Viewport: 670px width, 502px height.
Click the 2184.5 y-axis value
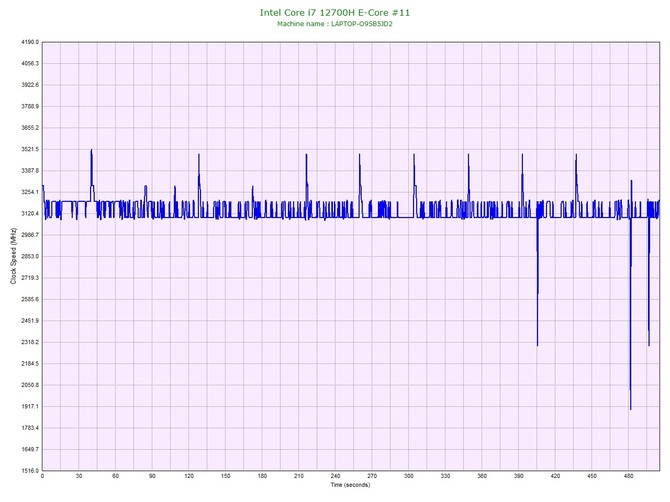pos(30,364)
